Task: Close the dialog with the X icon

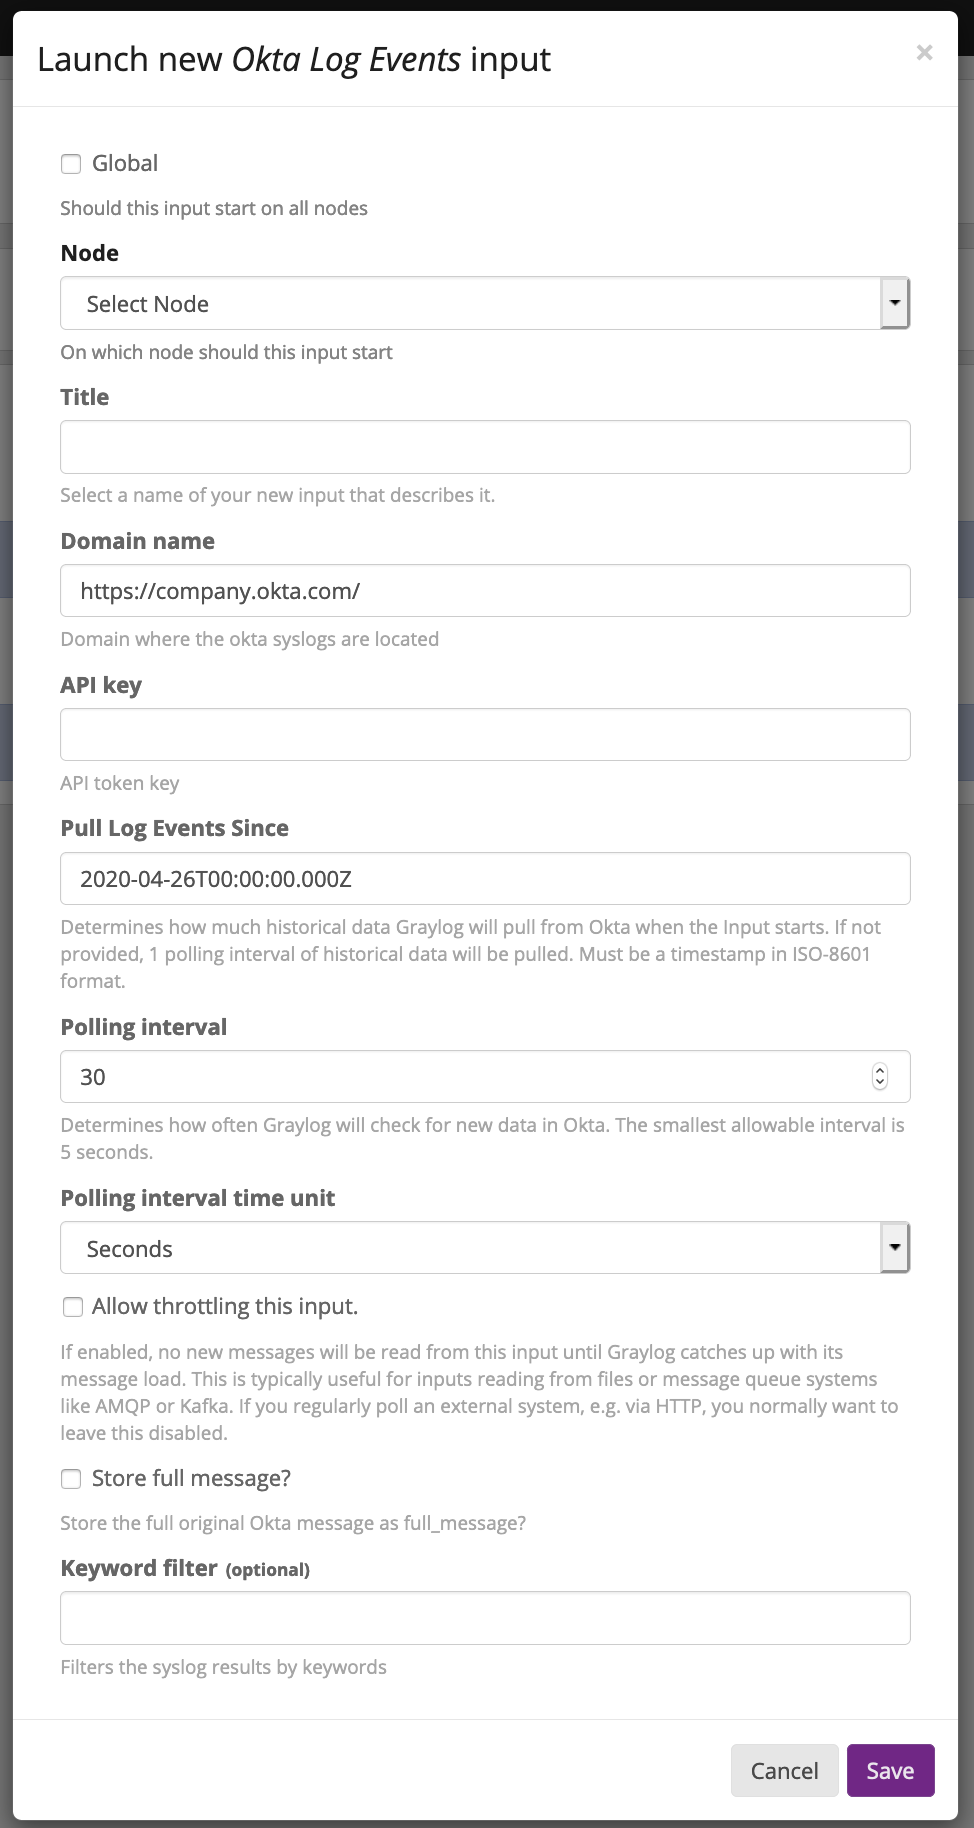Action: coord(924,53)
